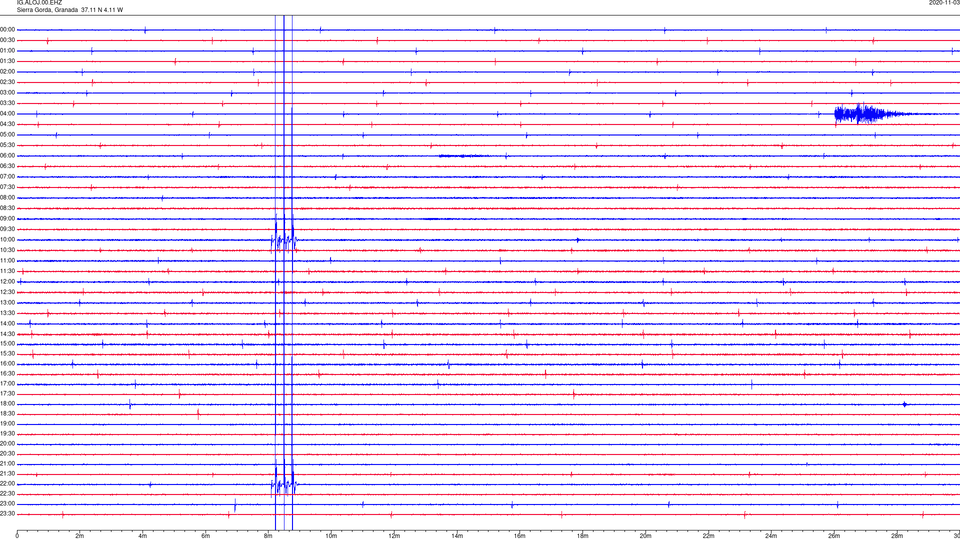960x540 pixels.
Task: Click the 16m tick label on time axis
Action: [x=520, y=536]
